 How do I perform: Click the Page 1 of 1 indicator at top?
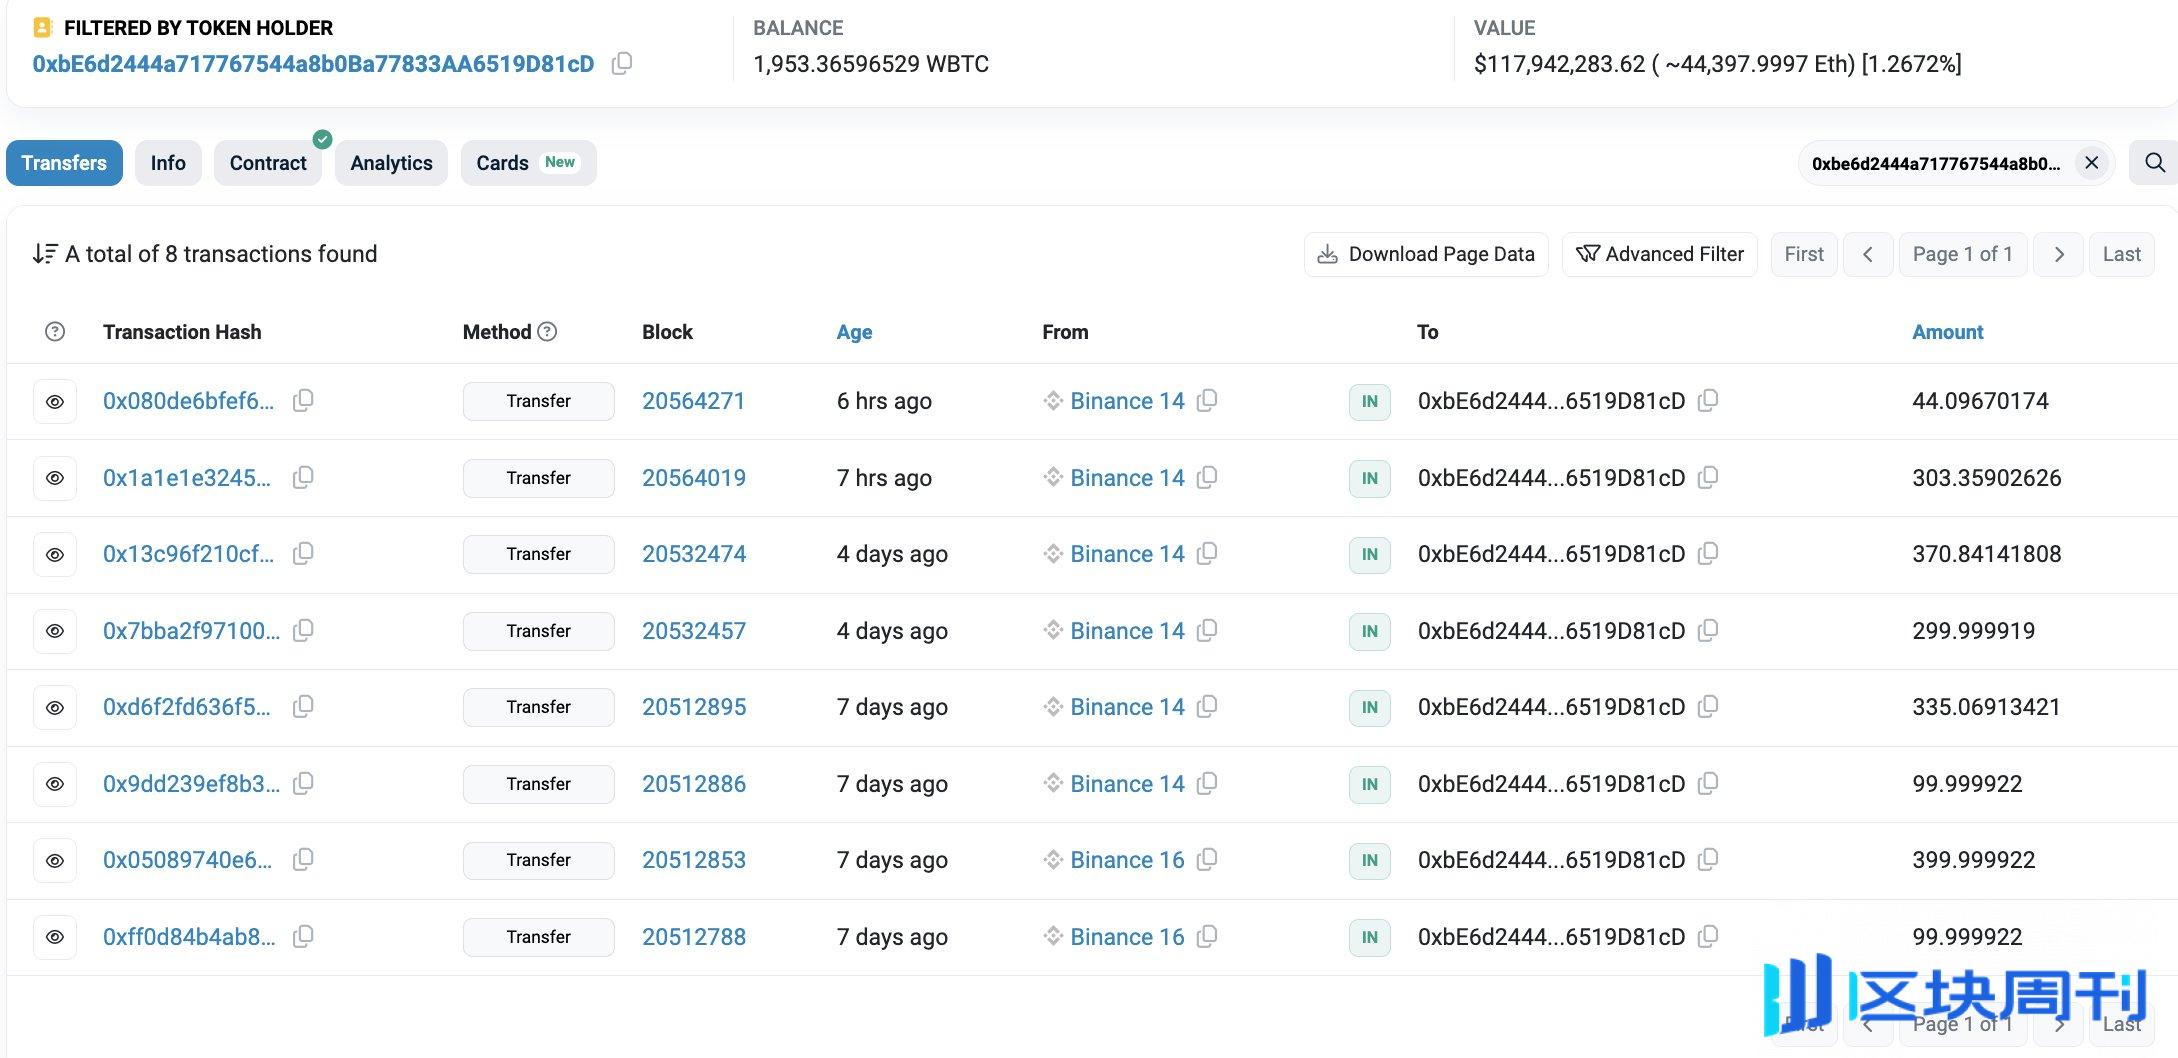(x=1962, y=254)
